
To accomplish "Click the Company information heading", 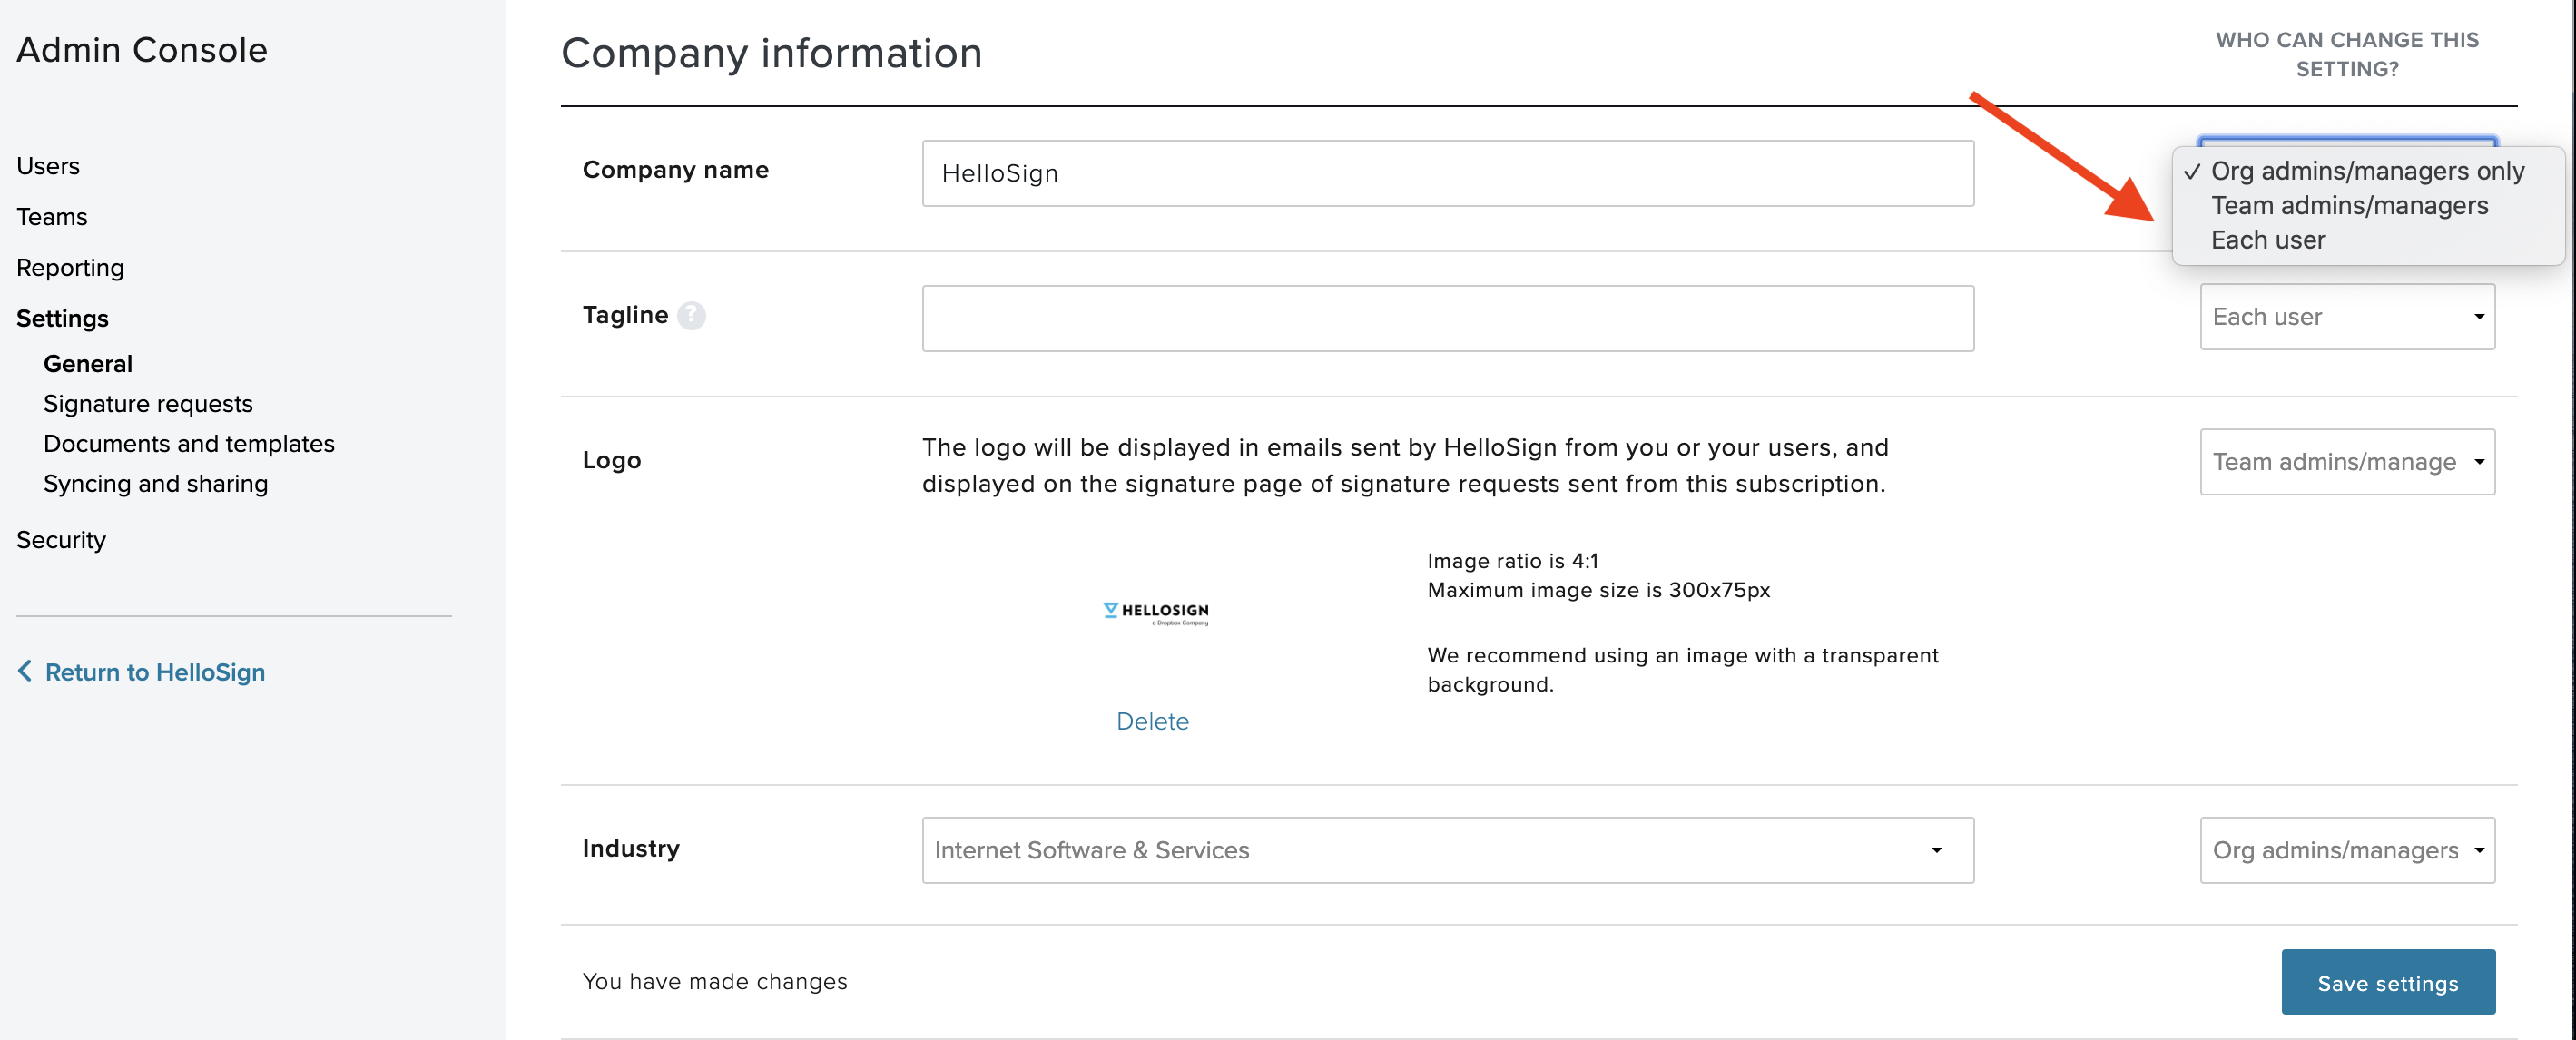I will pos(771,53).
